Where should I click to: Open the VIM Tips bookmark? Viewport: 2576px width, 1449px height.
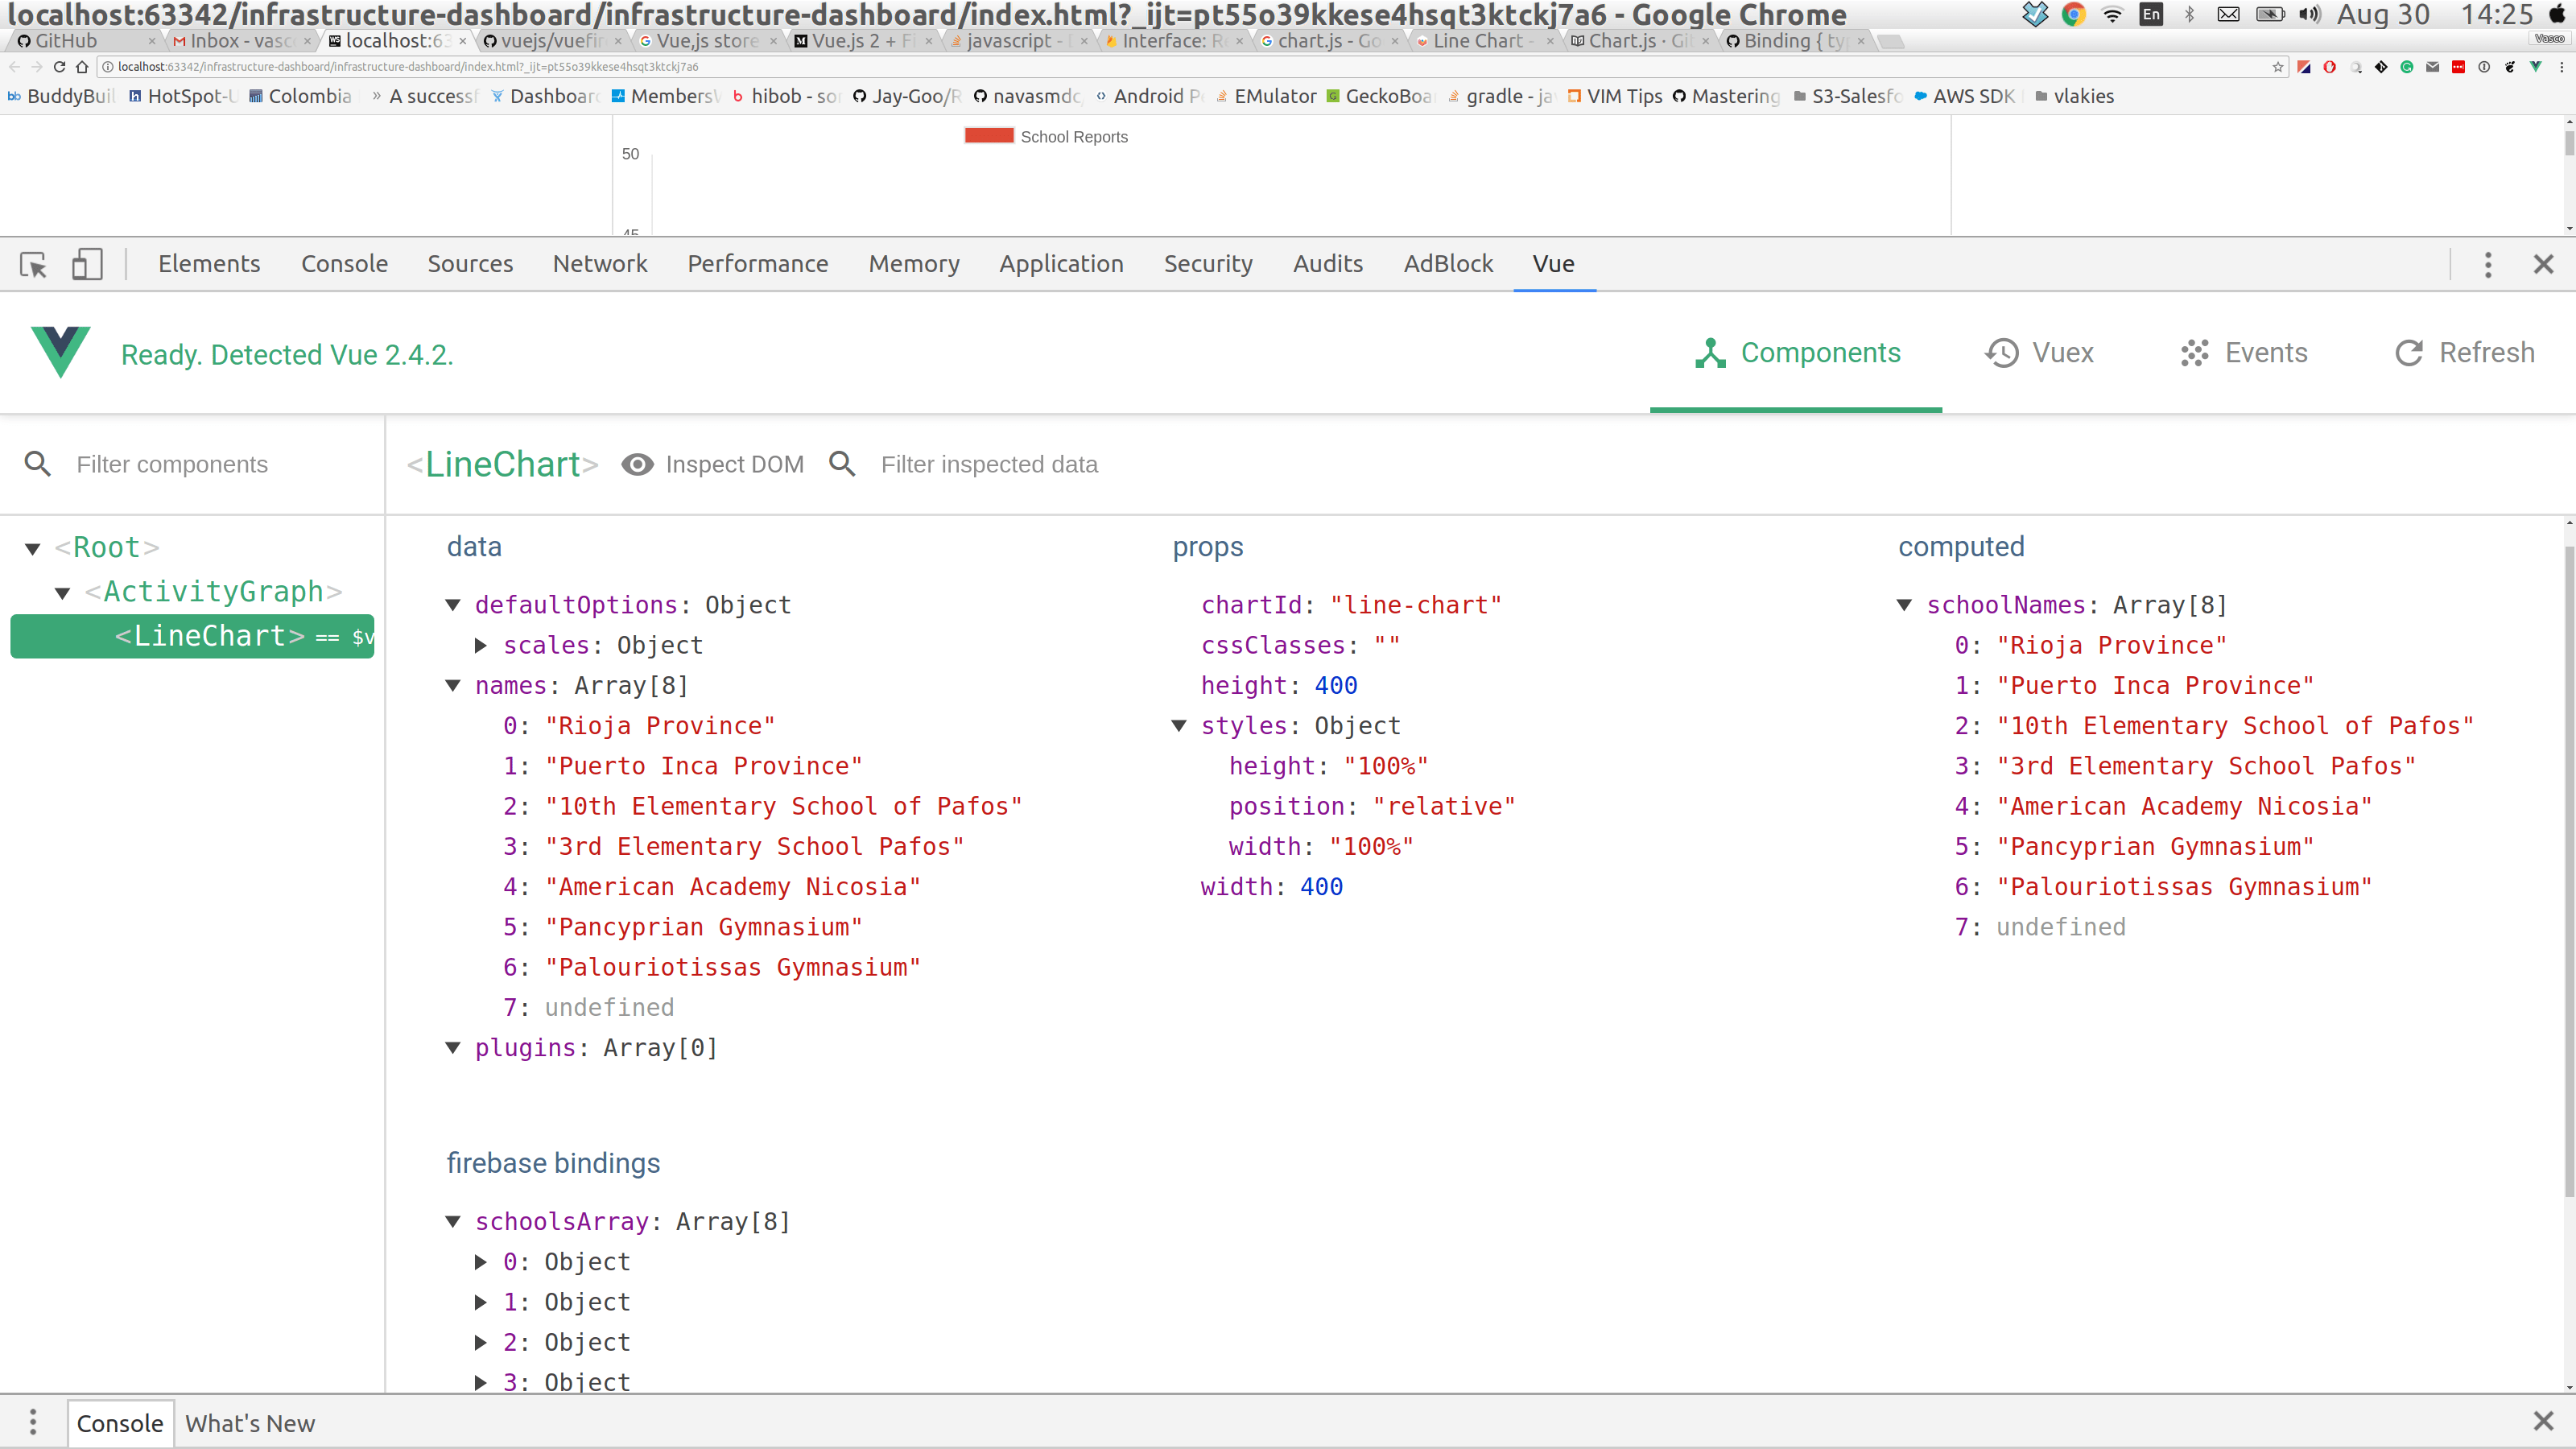[1614, 96]
